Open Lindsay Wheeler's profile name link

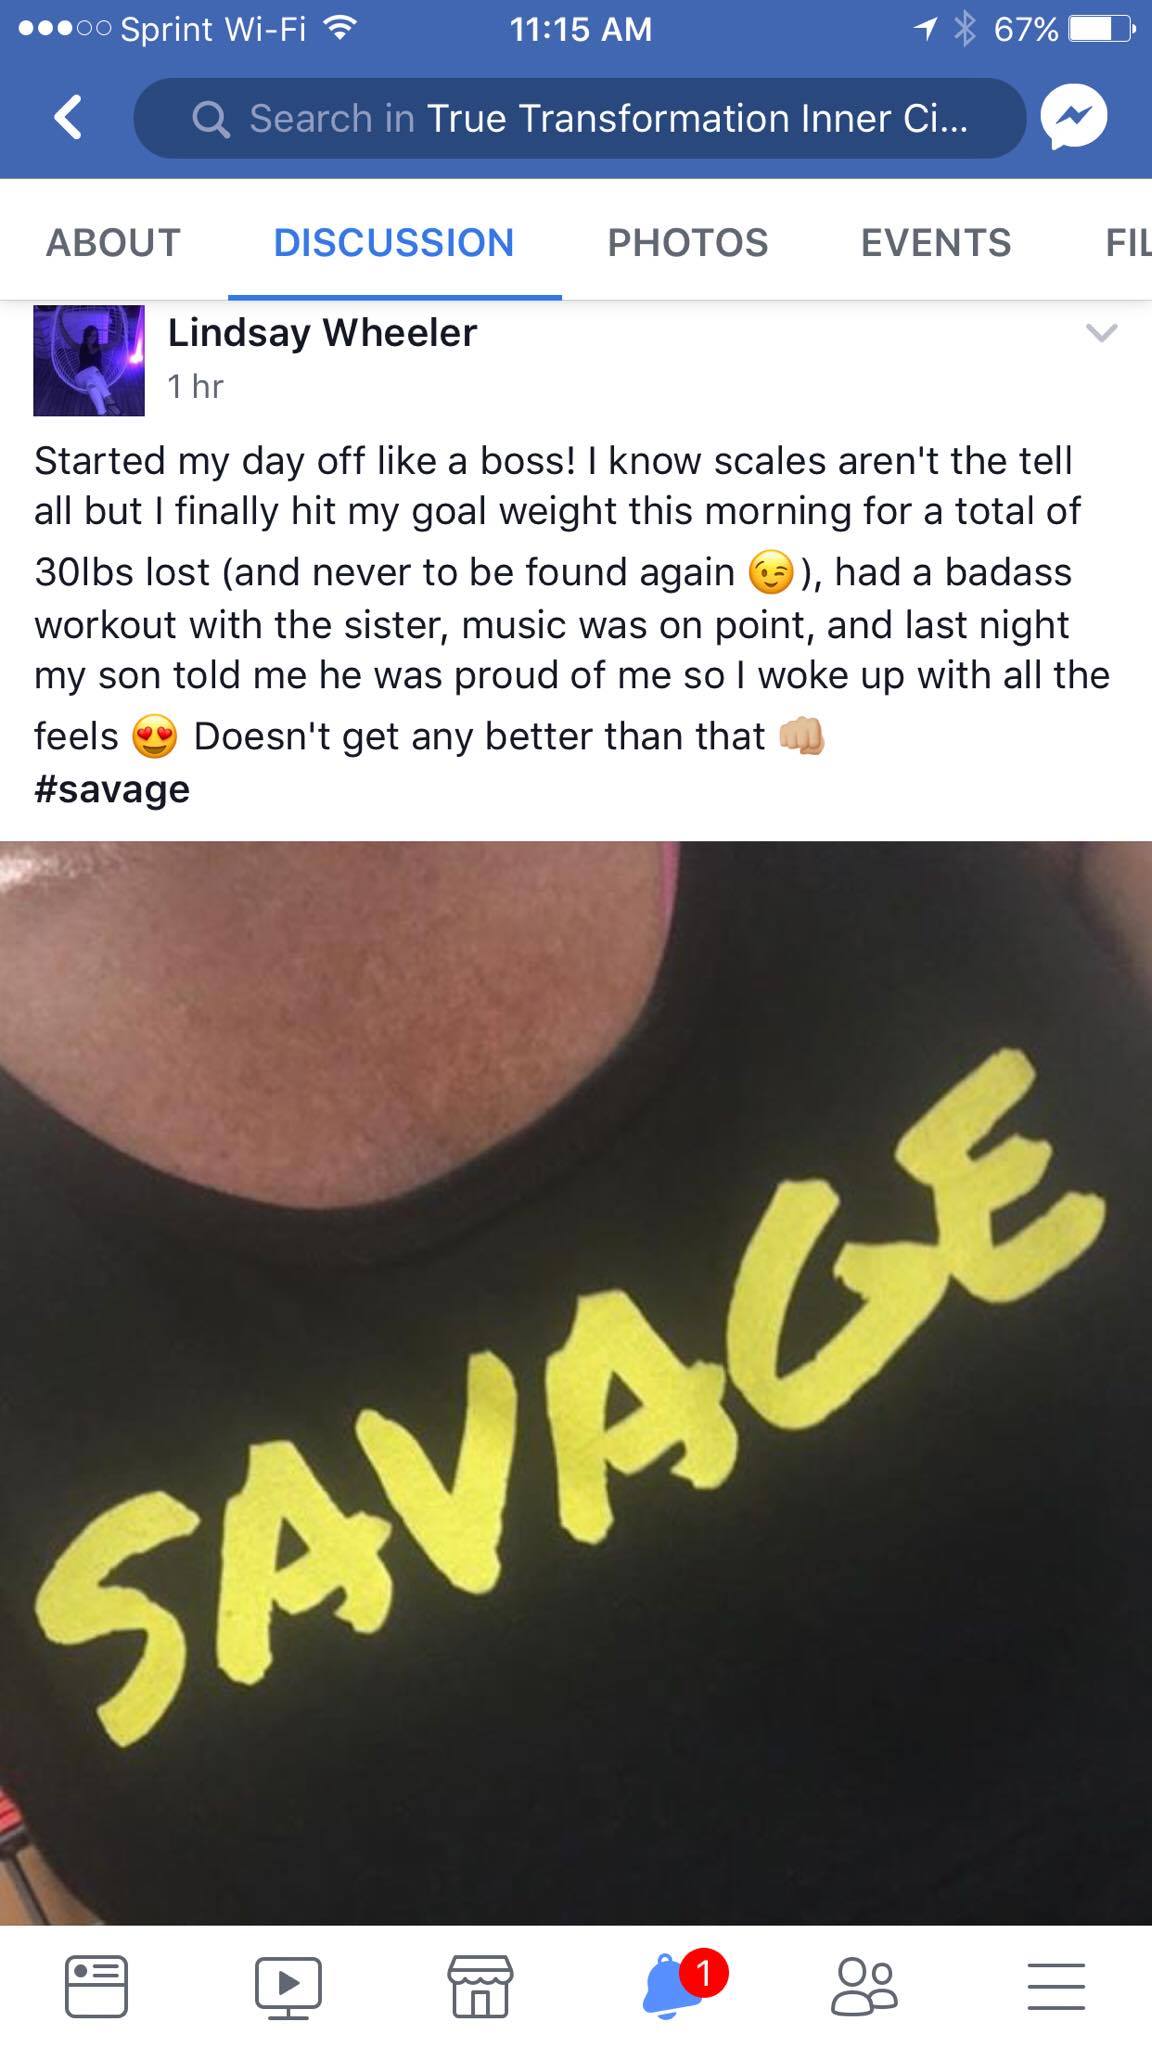click(322, 333)
